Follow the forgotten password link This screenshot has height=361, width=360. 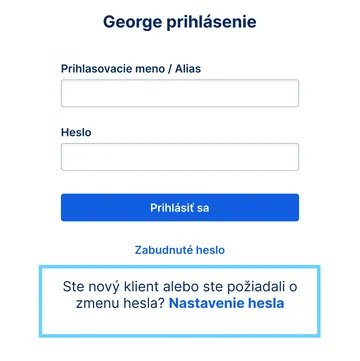(180, 250)
